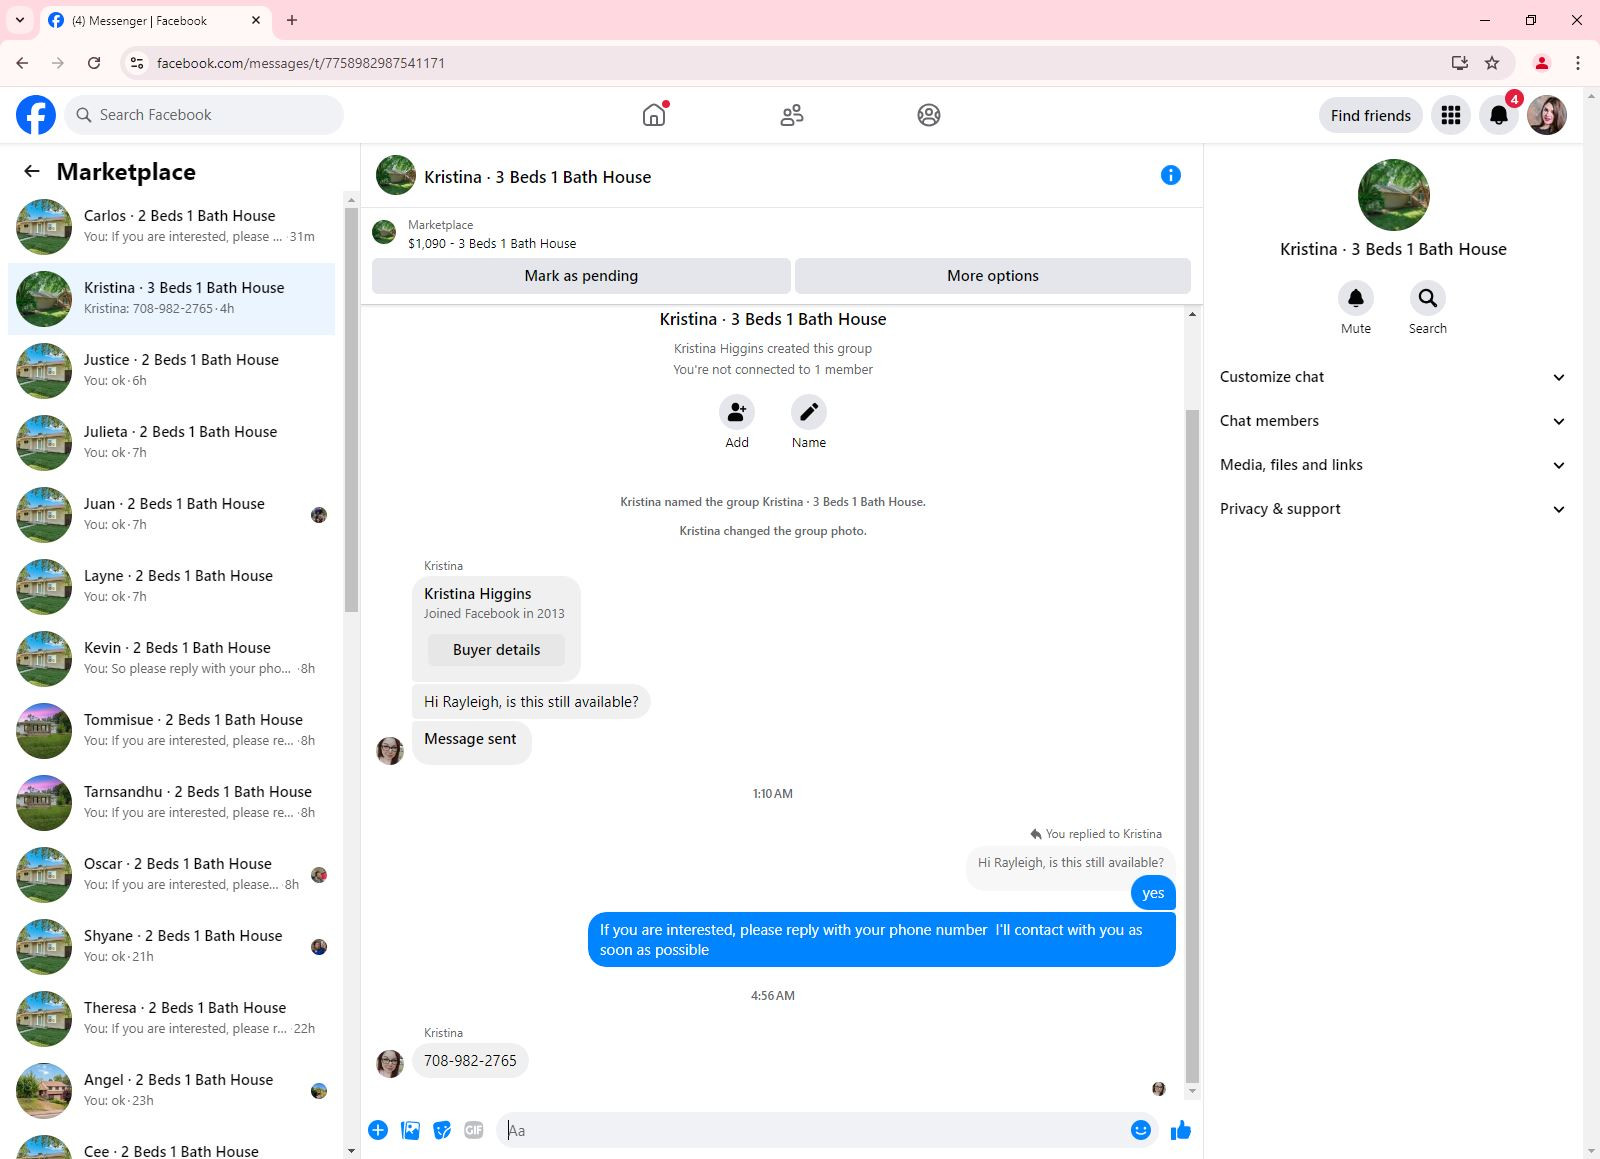
Task: Open Theresa 2 Beds 1 Bath House chat
Action: point(172,1019)
